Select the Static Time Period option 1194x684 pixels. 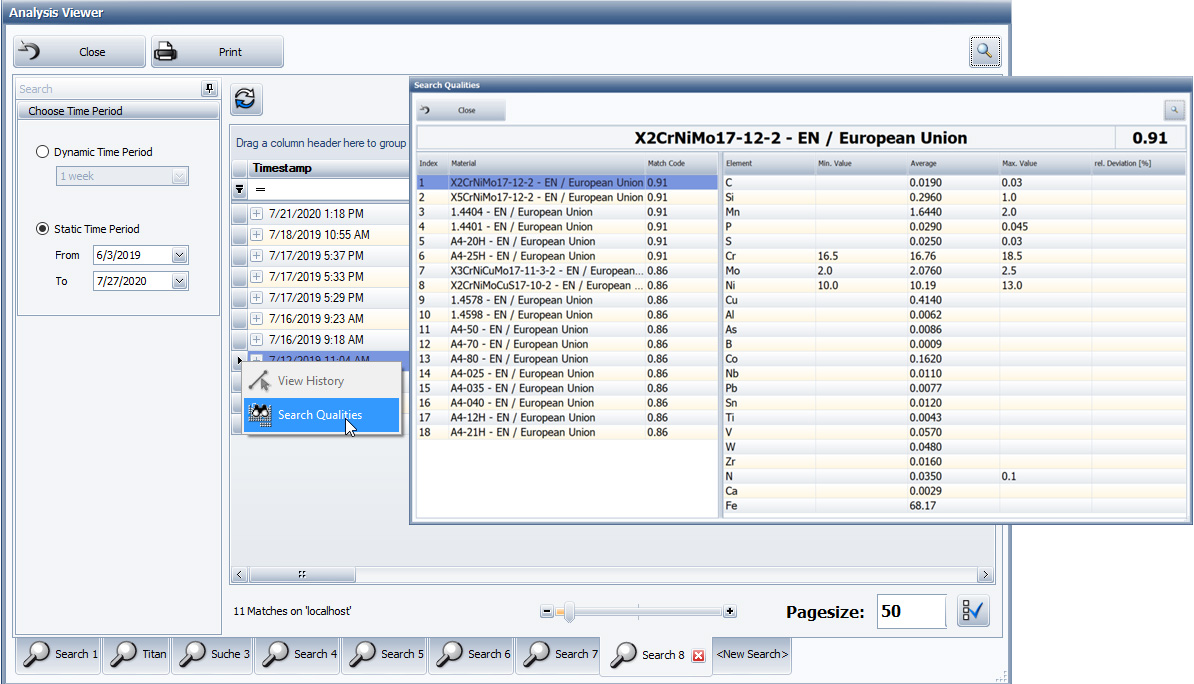(x=41, y=228)
